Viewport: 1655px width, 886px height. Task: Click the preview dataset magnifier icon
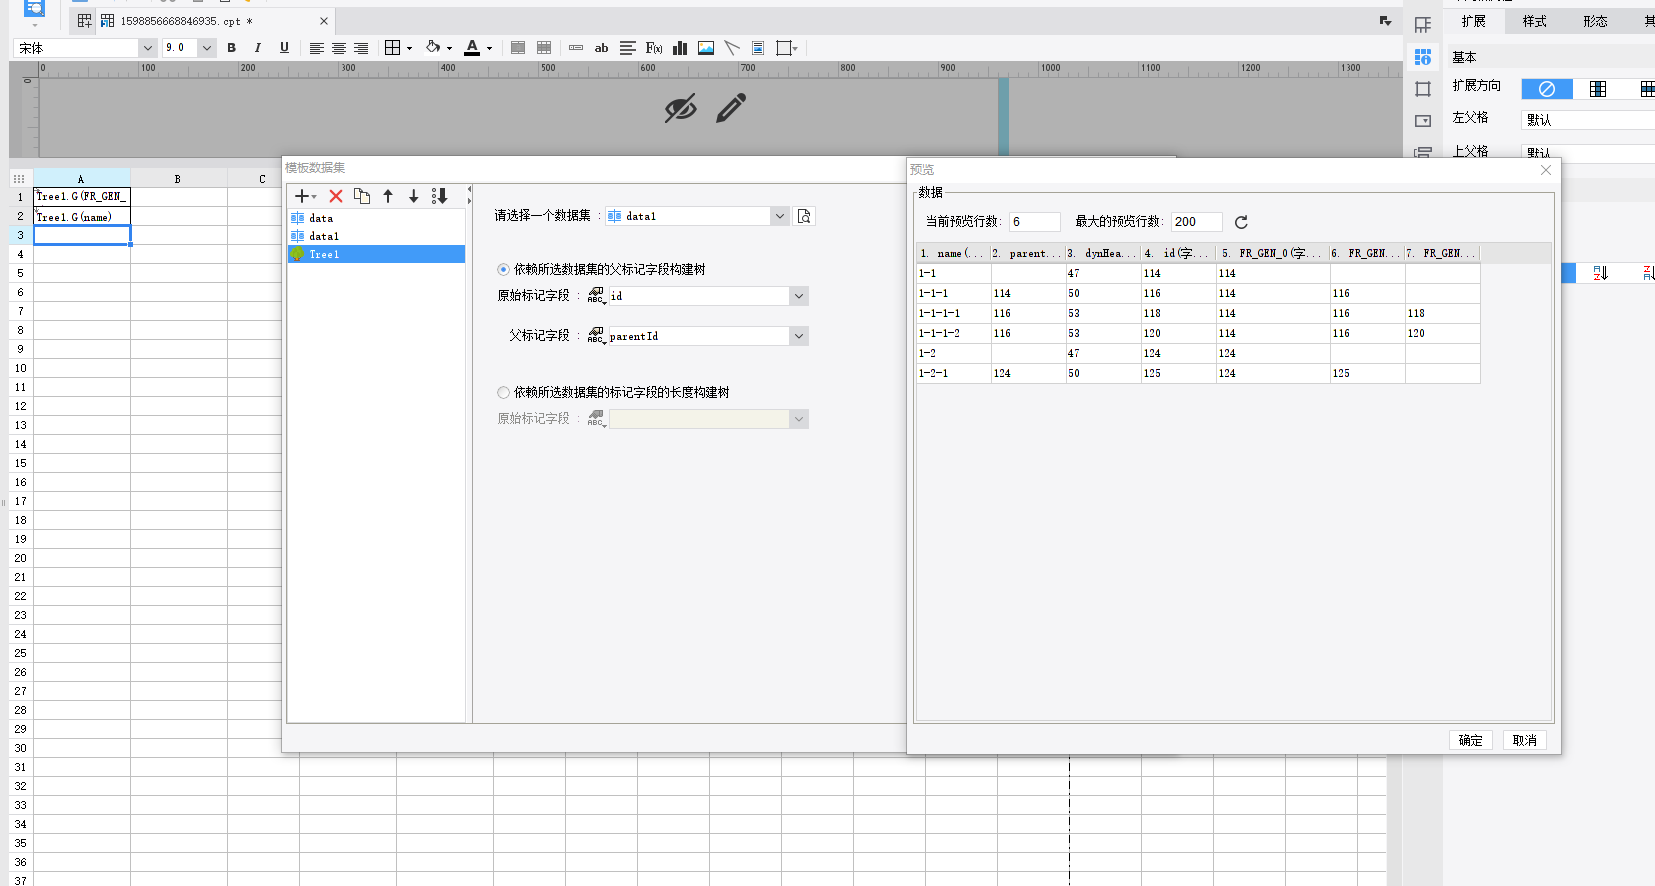(804, 216)
